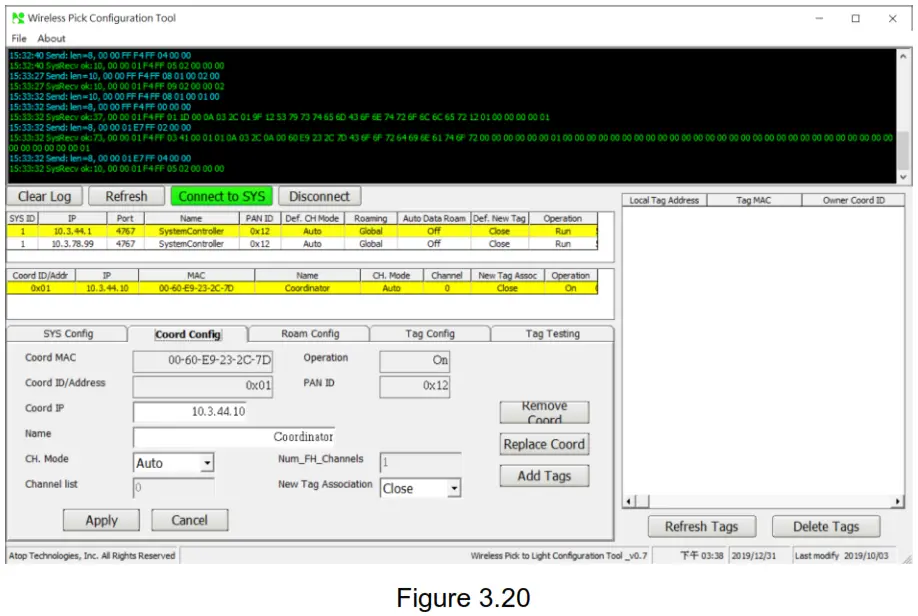Expand the CH. Mode dropdown

click(206, 464)
